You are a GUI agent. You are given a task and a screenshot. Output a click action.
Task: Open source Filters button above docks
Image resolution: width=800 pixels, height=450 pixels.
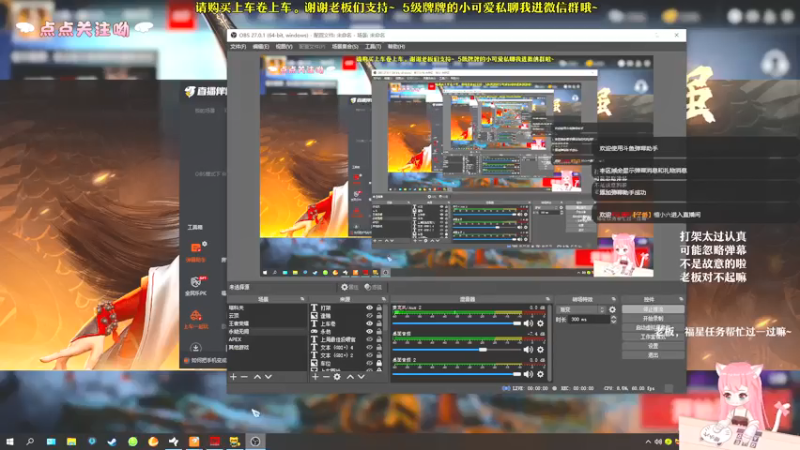(373, 288)
